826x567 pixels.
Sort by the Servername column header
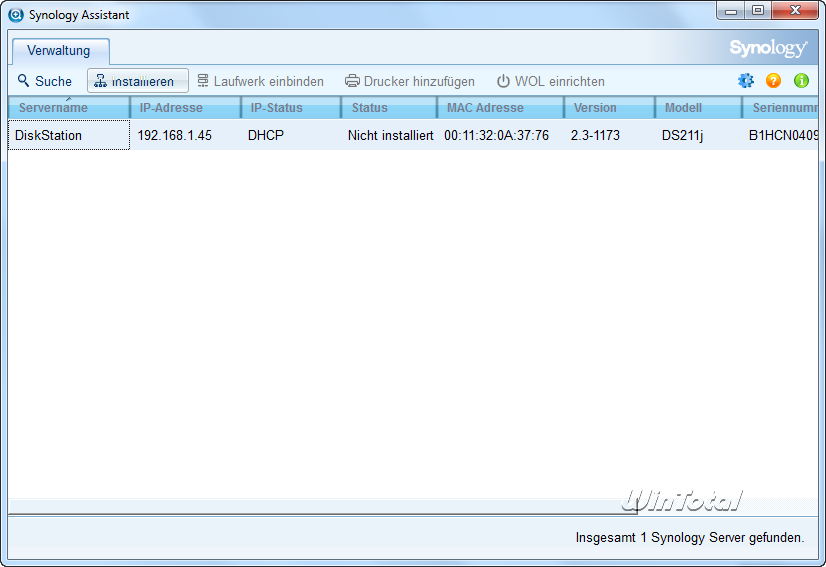tap(68, 107)
